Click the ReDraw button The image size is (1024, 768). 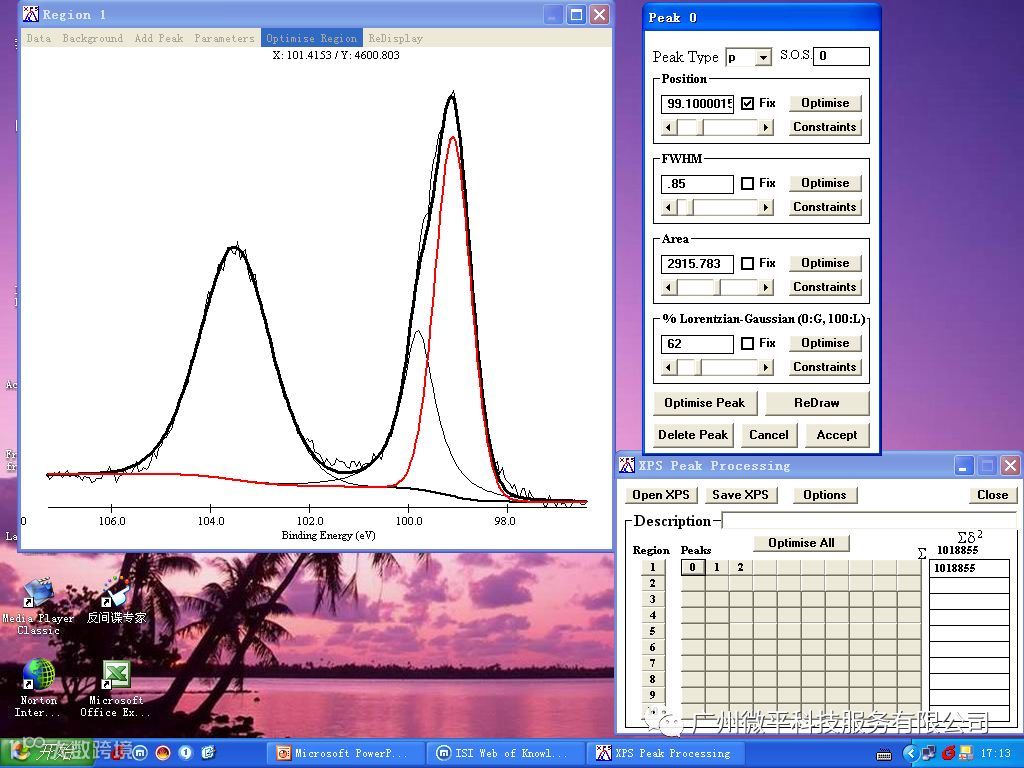pyautogui.click(x=817, y=403)
